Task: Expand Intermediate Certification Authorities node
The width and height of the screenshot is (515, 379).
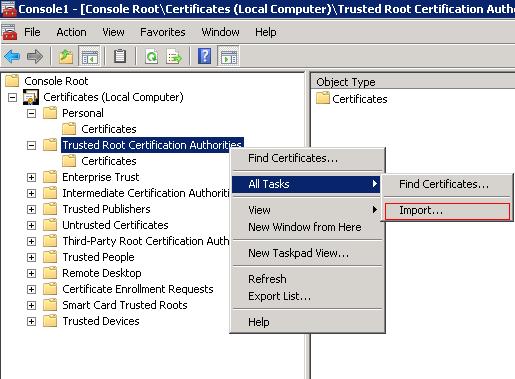Action: pyautogui.click(x=31, y=193)
